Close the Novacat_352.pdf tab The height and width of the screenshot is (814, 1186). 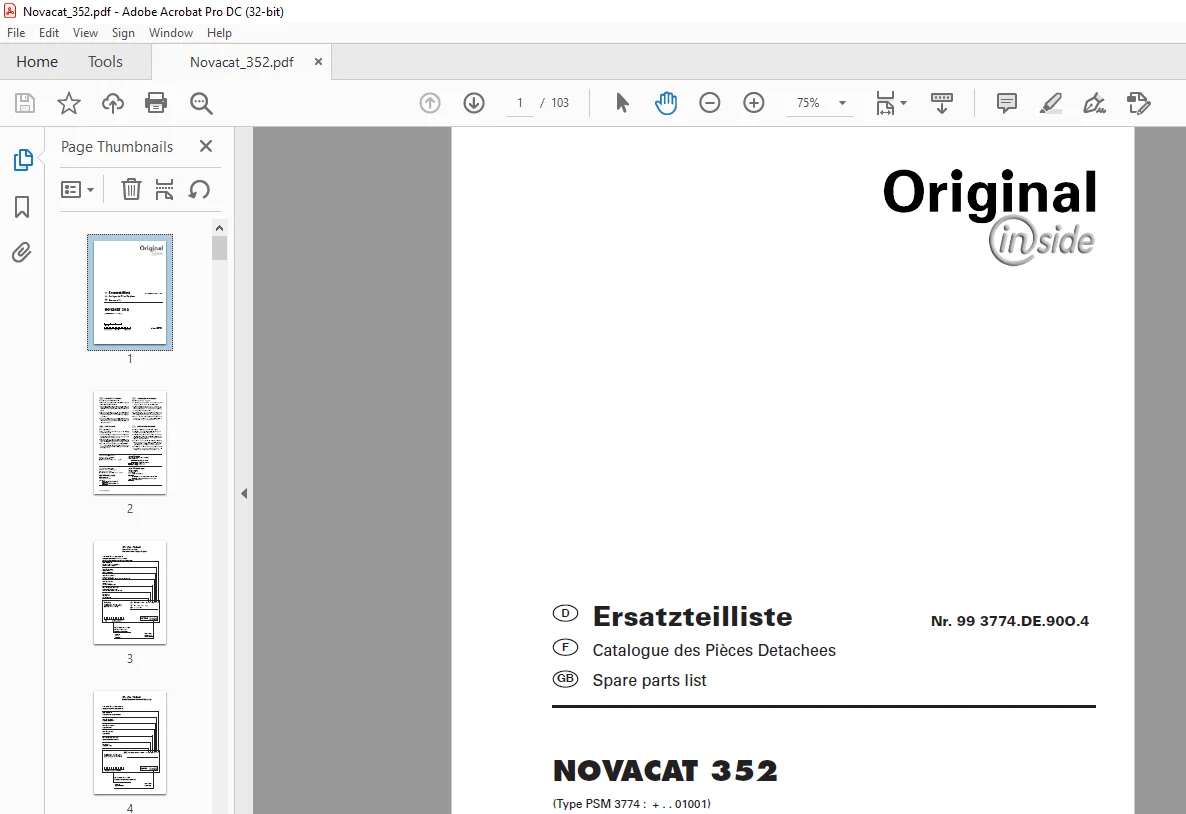pos(318,61)
